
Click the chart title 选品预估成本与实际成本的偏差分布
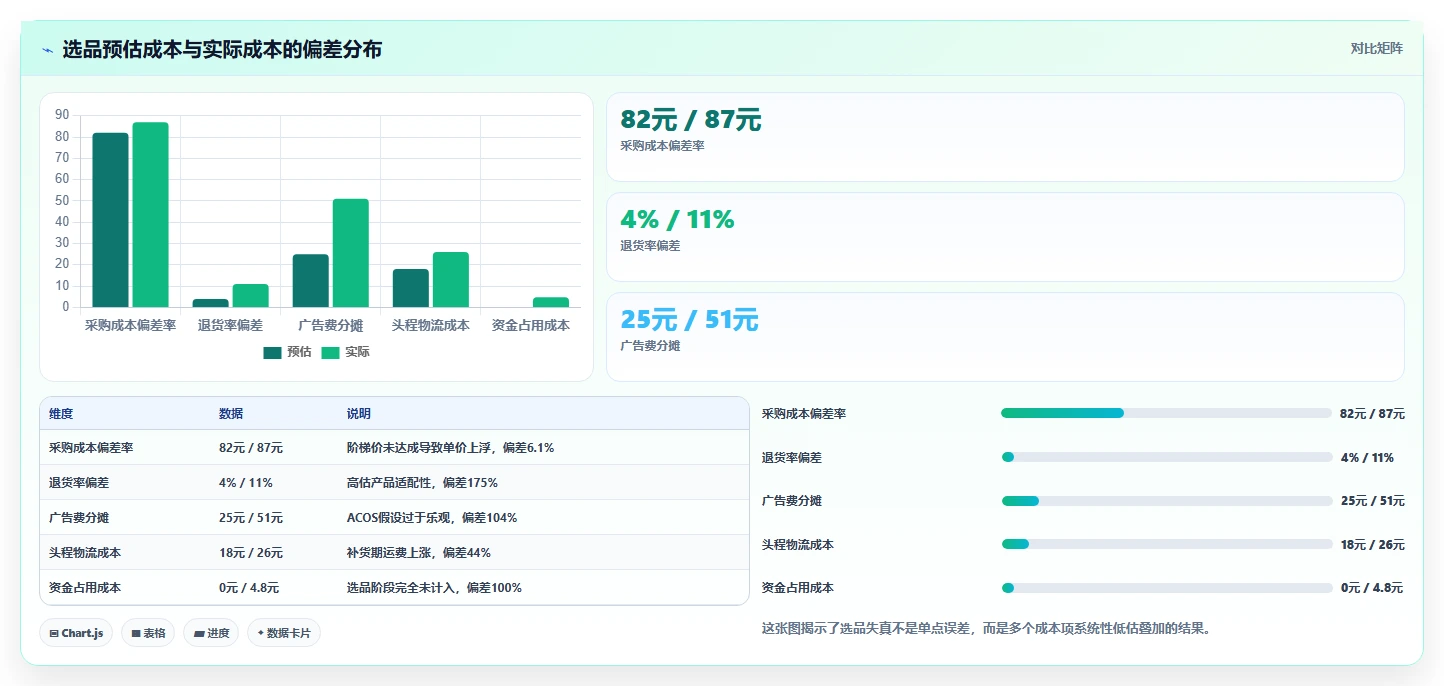coord(222,50)
